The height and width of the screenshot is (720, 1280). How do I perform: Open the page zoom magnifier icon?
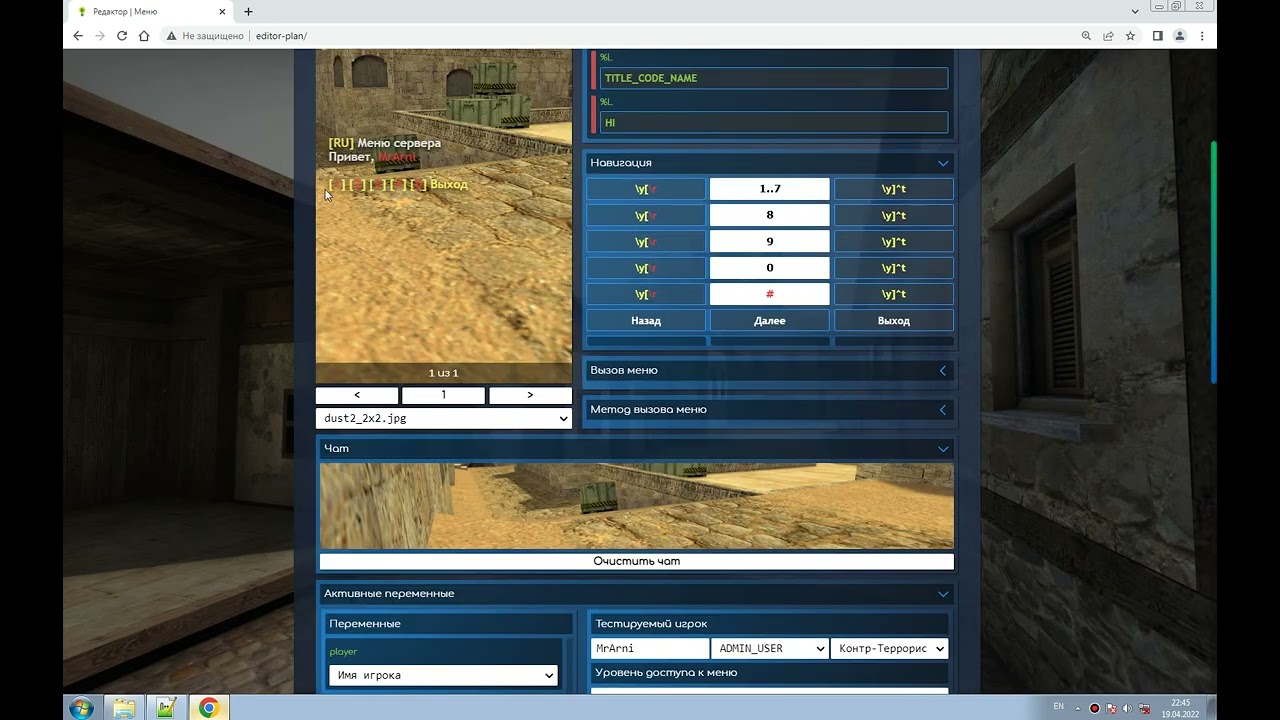[x=1086, y=36]
